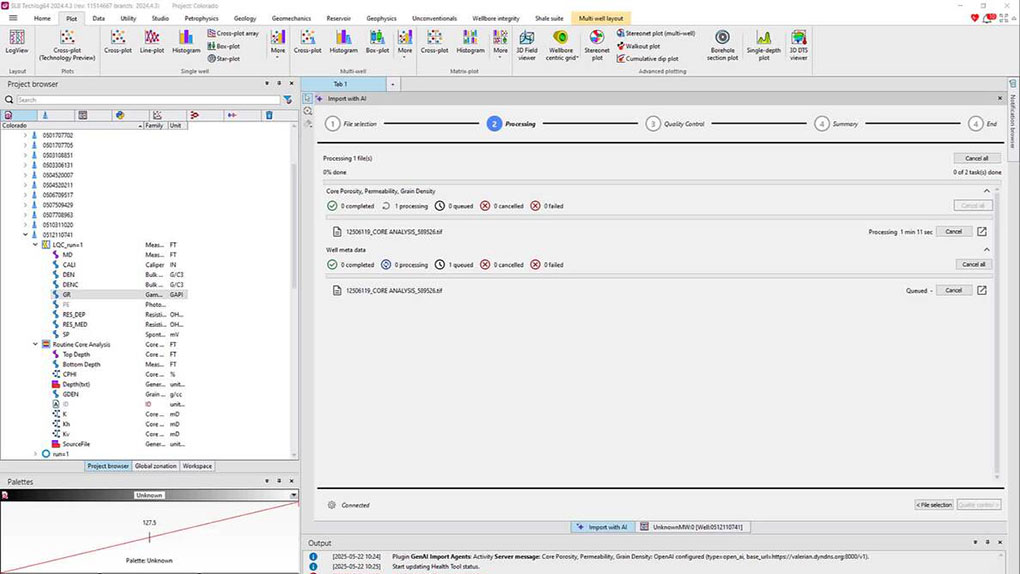Open the Borehole section plot
The width and height of the screenshot is (1020, 574).
tap(722, 45)
